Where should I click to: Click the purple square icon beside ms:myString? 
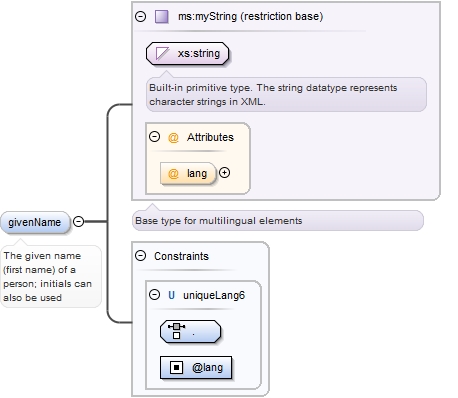click(x=162, y=16)
